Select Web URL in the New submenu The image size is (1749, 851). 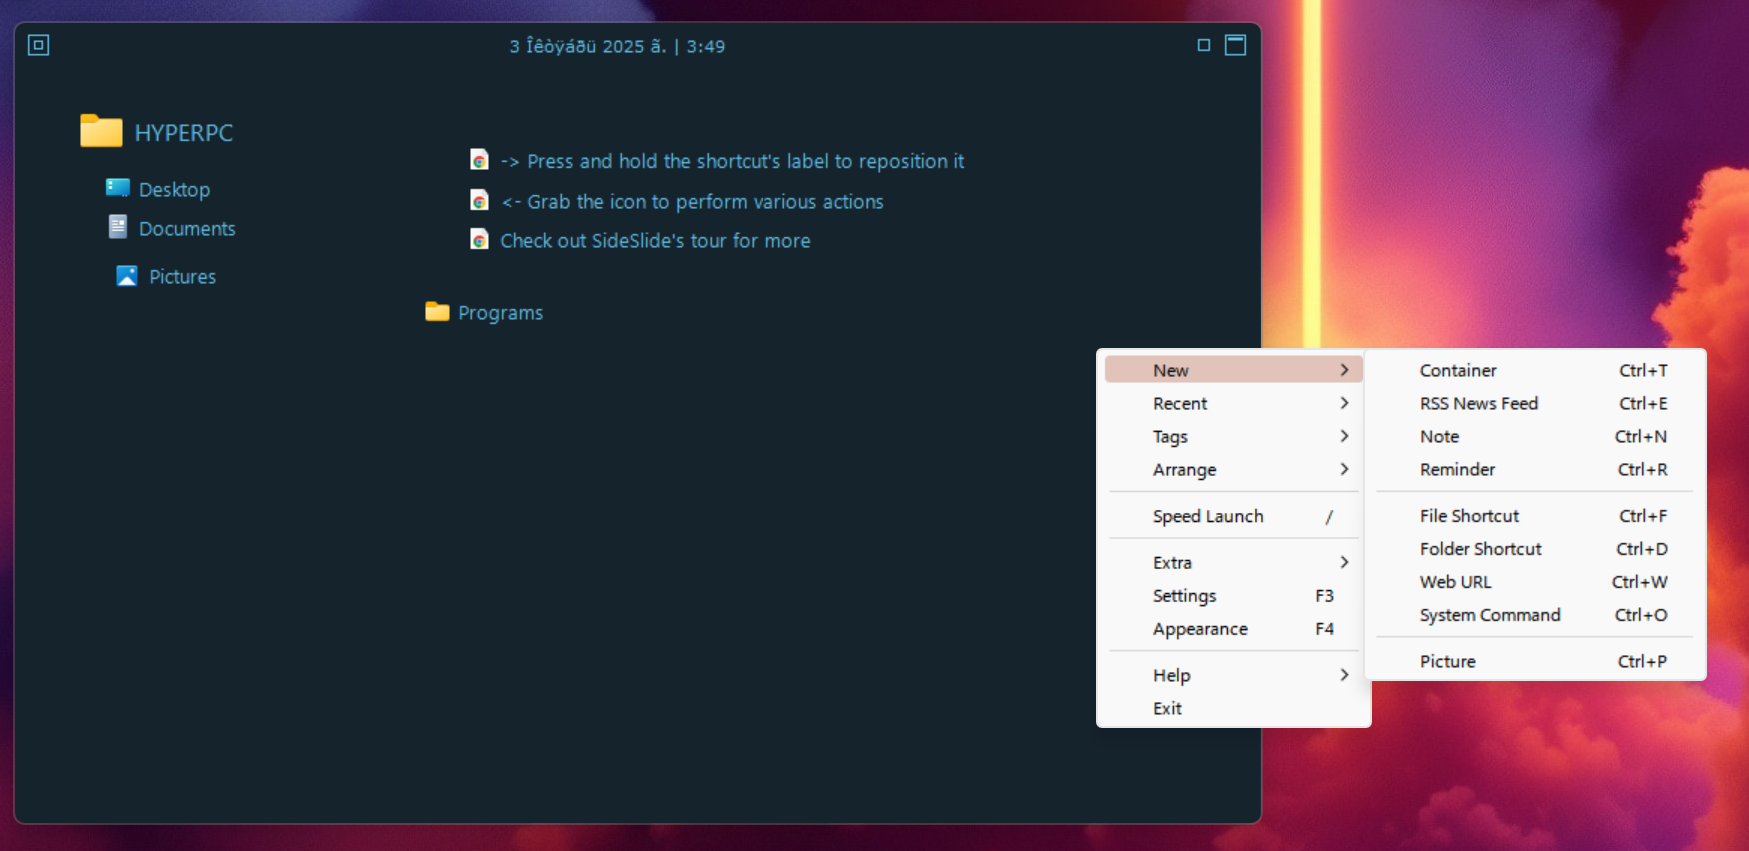(1455, 582)
